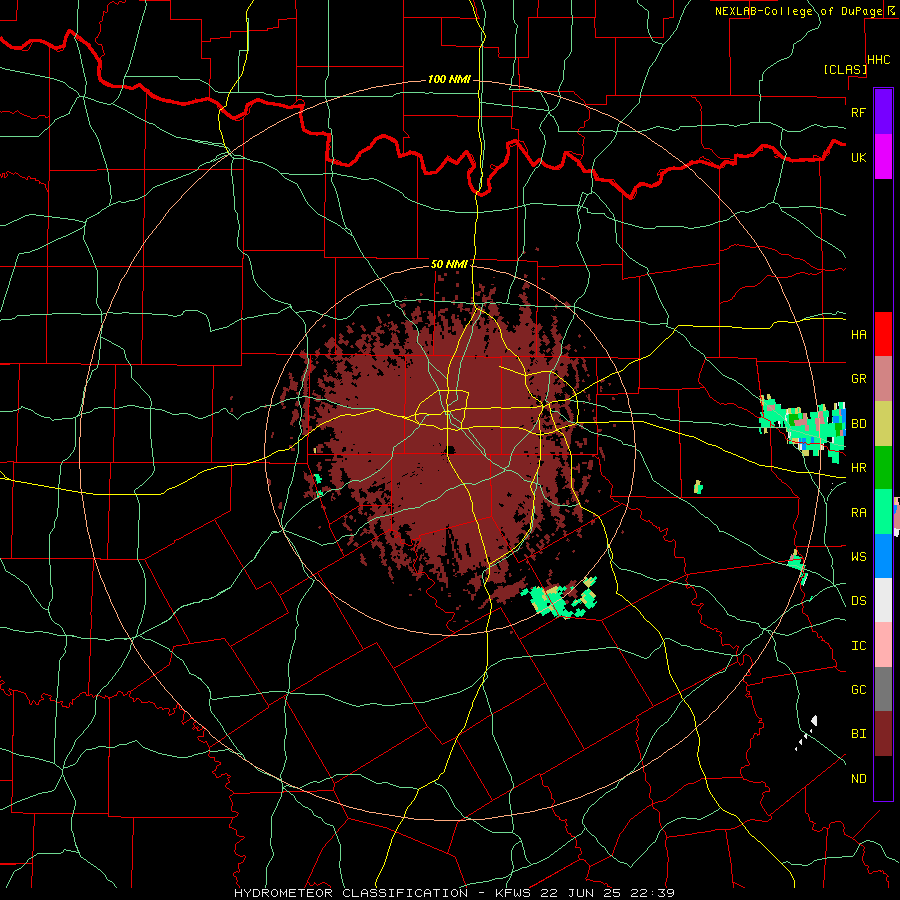
Task: Click the dark green HR heavy rain swatch
Action: pyautogui.click(x=883, y=468)
